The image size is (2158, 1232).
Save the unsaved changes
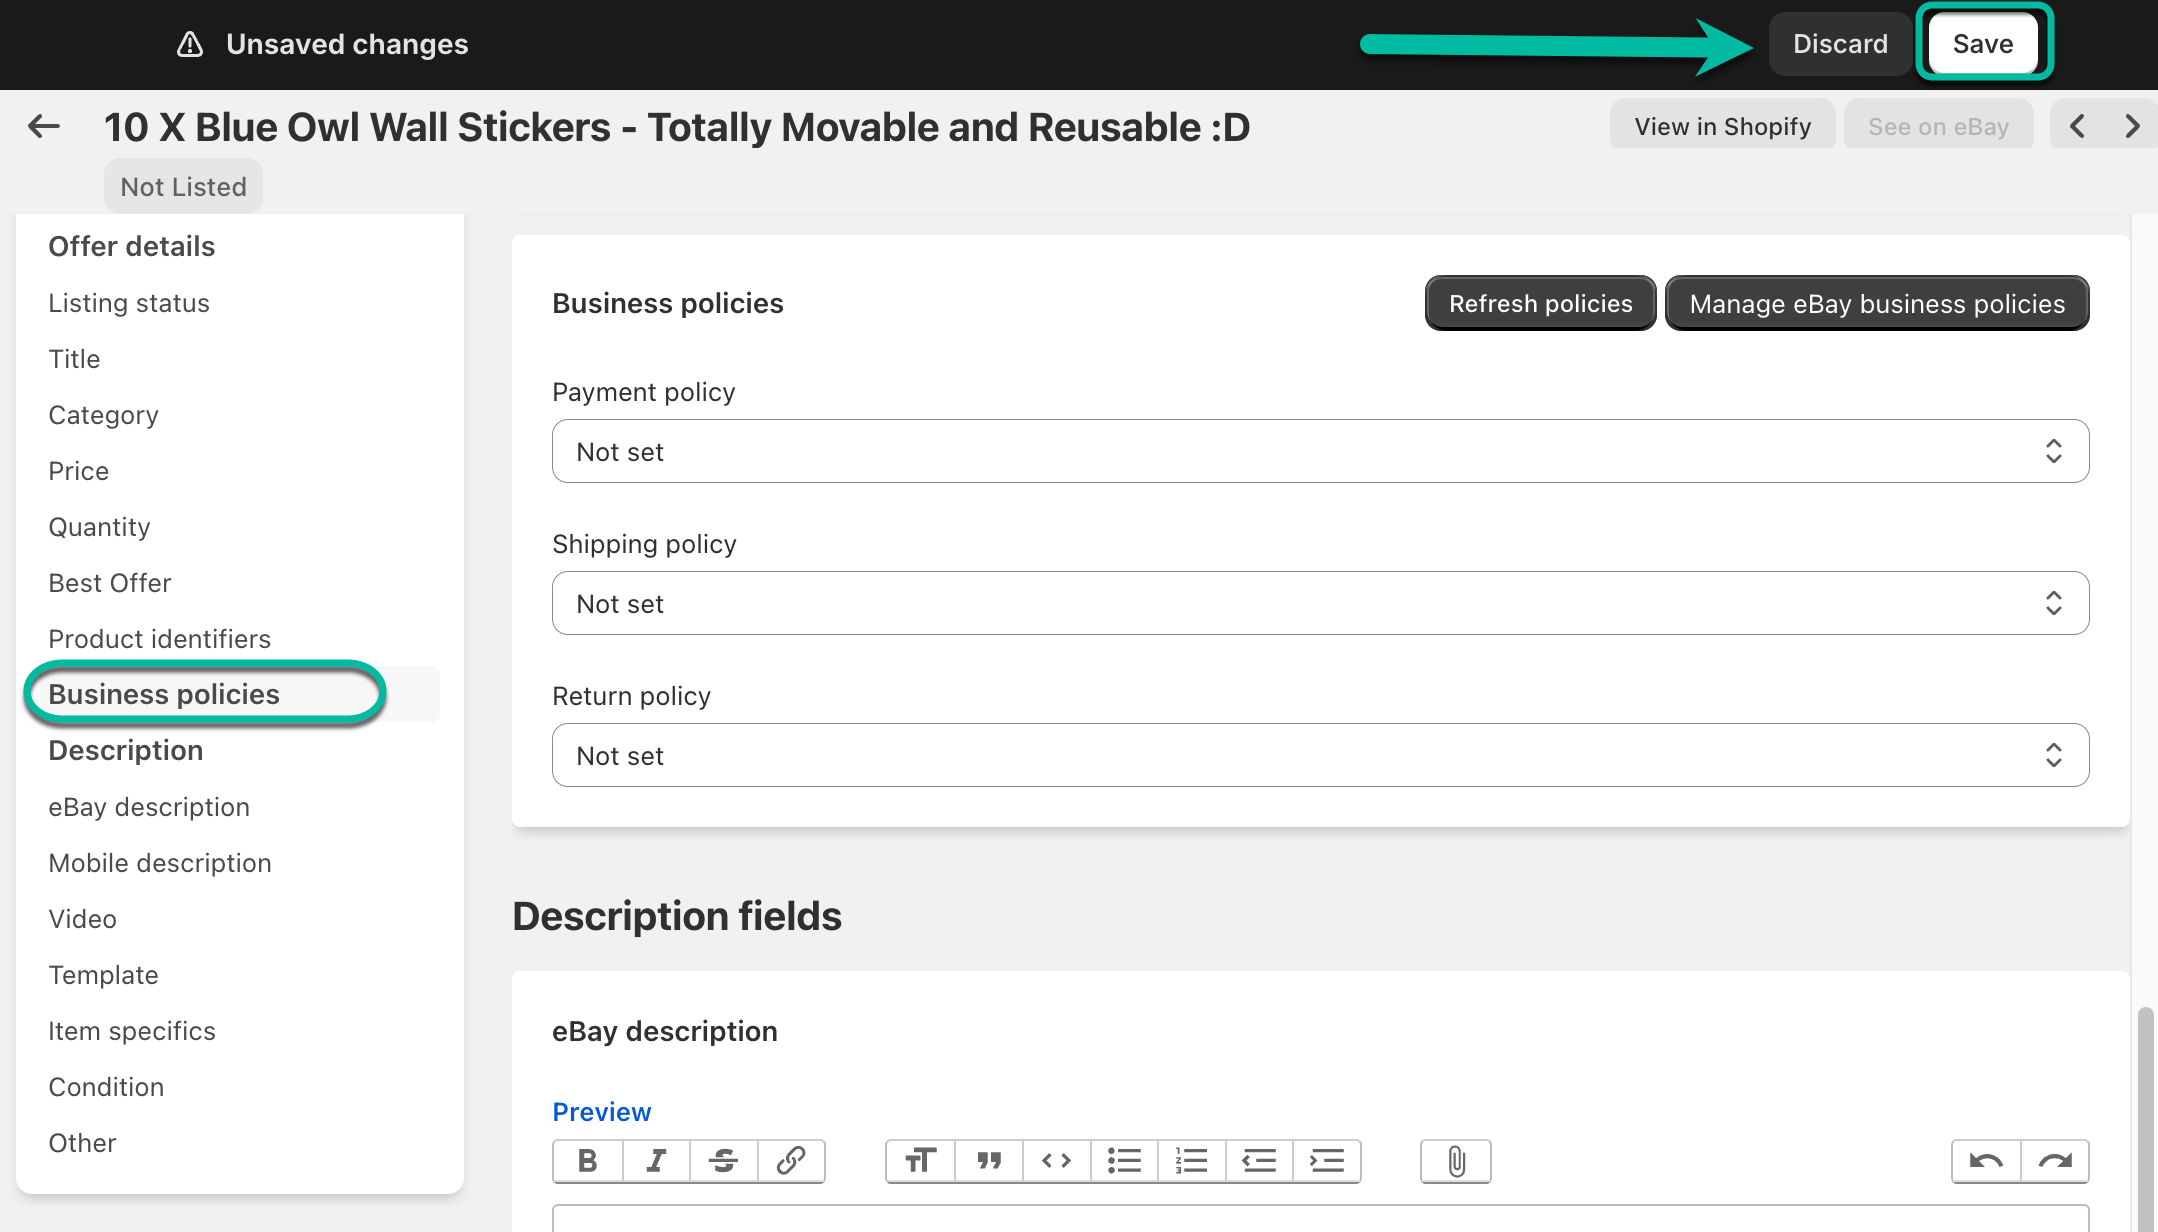pyautogui.click(x=1982, y=43)
